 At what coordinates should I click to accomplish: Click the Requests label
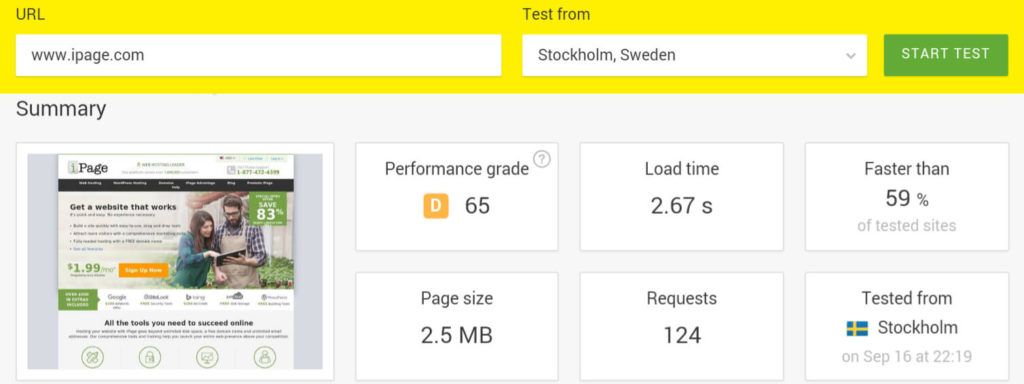pyautogui.click(x=682, y=298)
